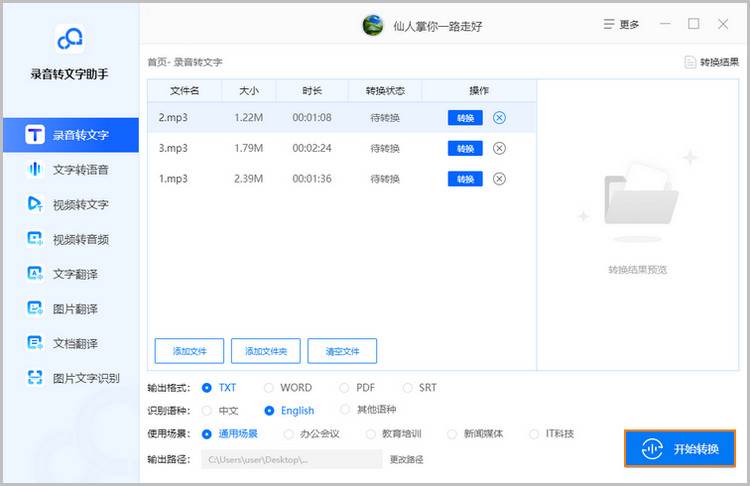The width and height of the screenshot is (750, 486).
Task: Click the 添加文件夹 button
Action: pyautogui.click(x=266, y=351)
